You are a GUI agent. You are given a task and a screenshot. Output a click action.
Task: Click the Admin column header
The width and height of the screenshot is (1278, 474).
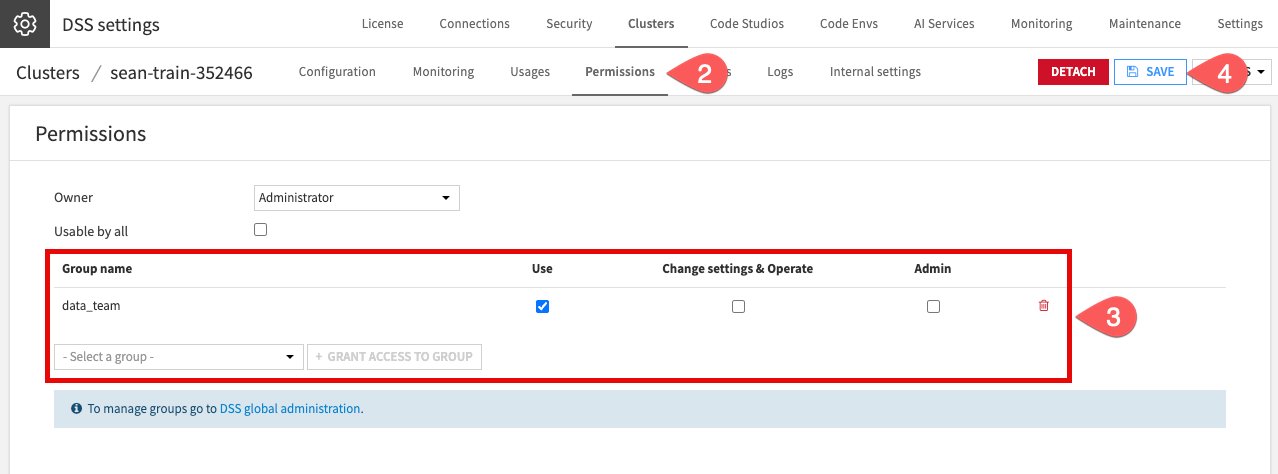(933, 269)
